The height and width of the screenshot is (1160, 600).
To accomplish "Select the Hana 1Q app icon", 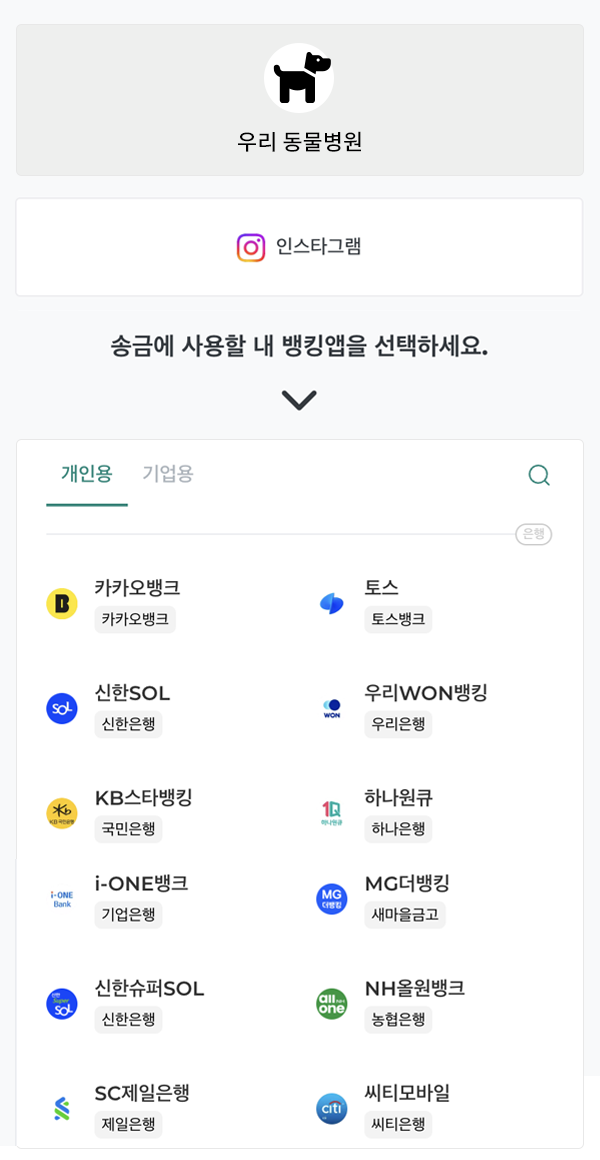I will point(332,813).
